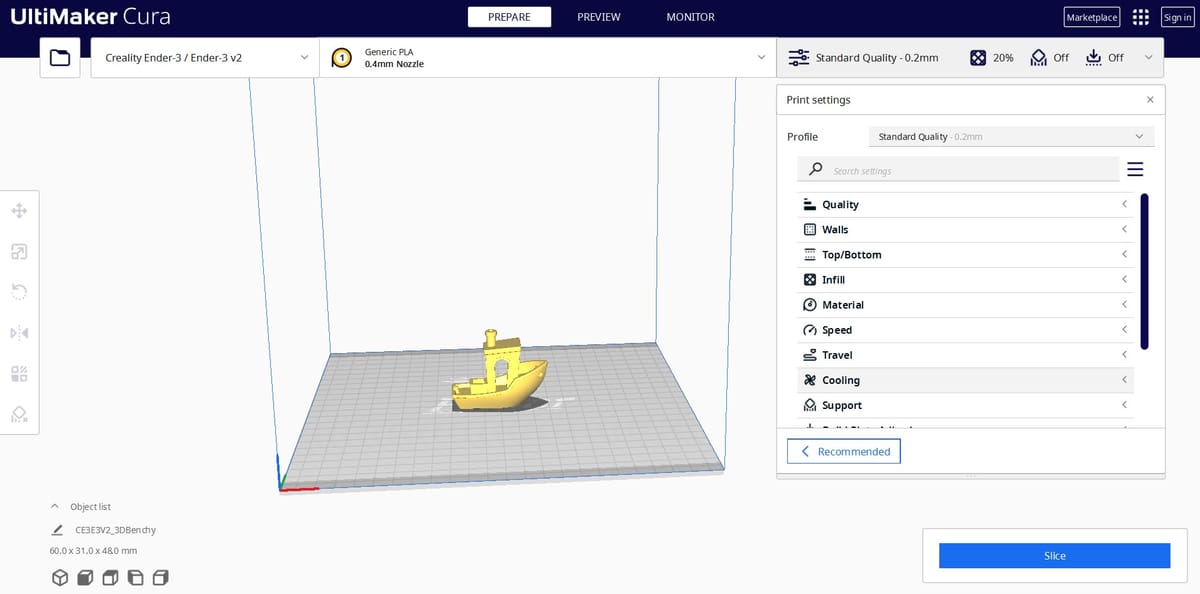Open file using the folder icon
The image size is (1200, 594).
click(60, 58)
